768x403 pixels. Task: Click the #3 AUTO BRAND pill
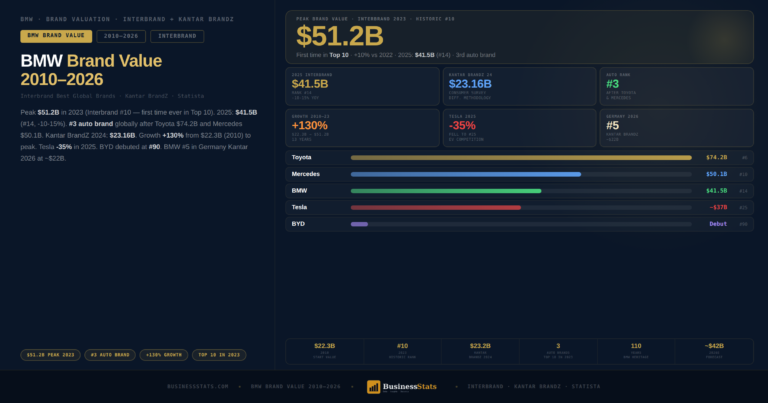pos(110,355)
